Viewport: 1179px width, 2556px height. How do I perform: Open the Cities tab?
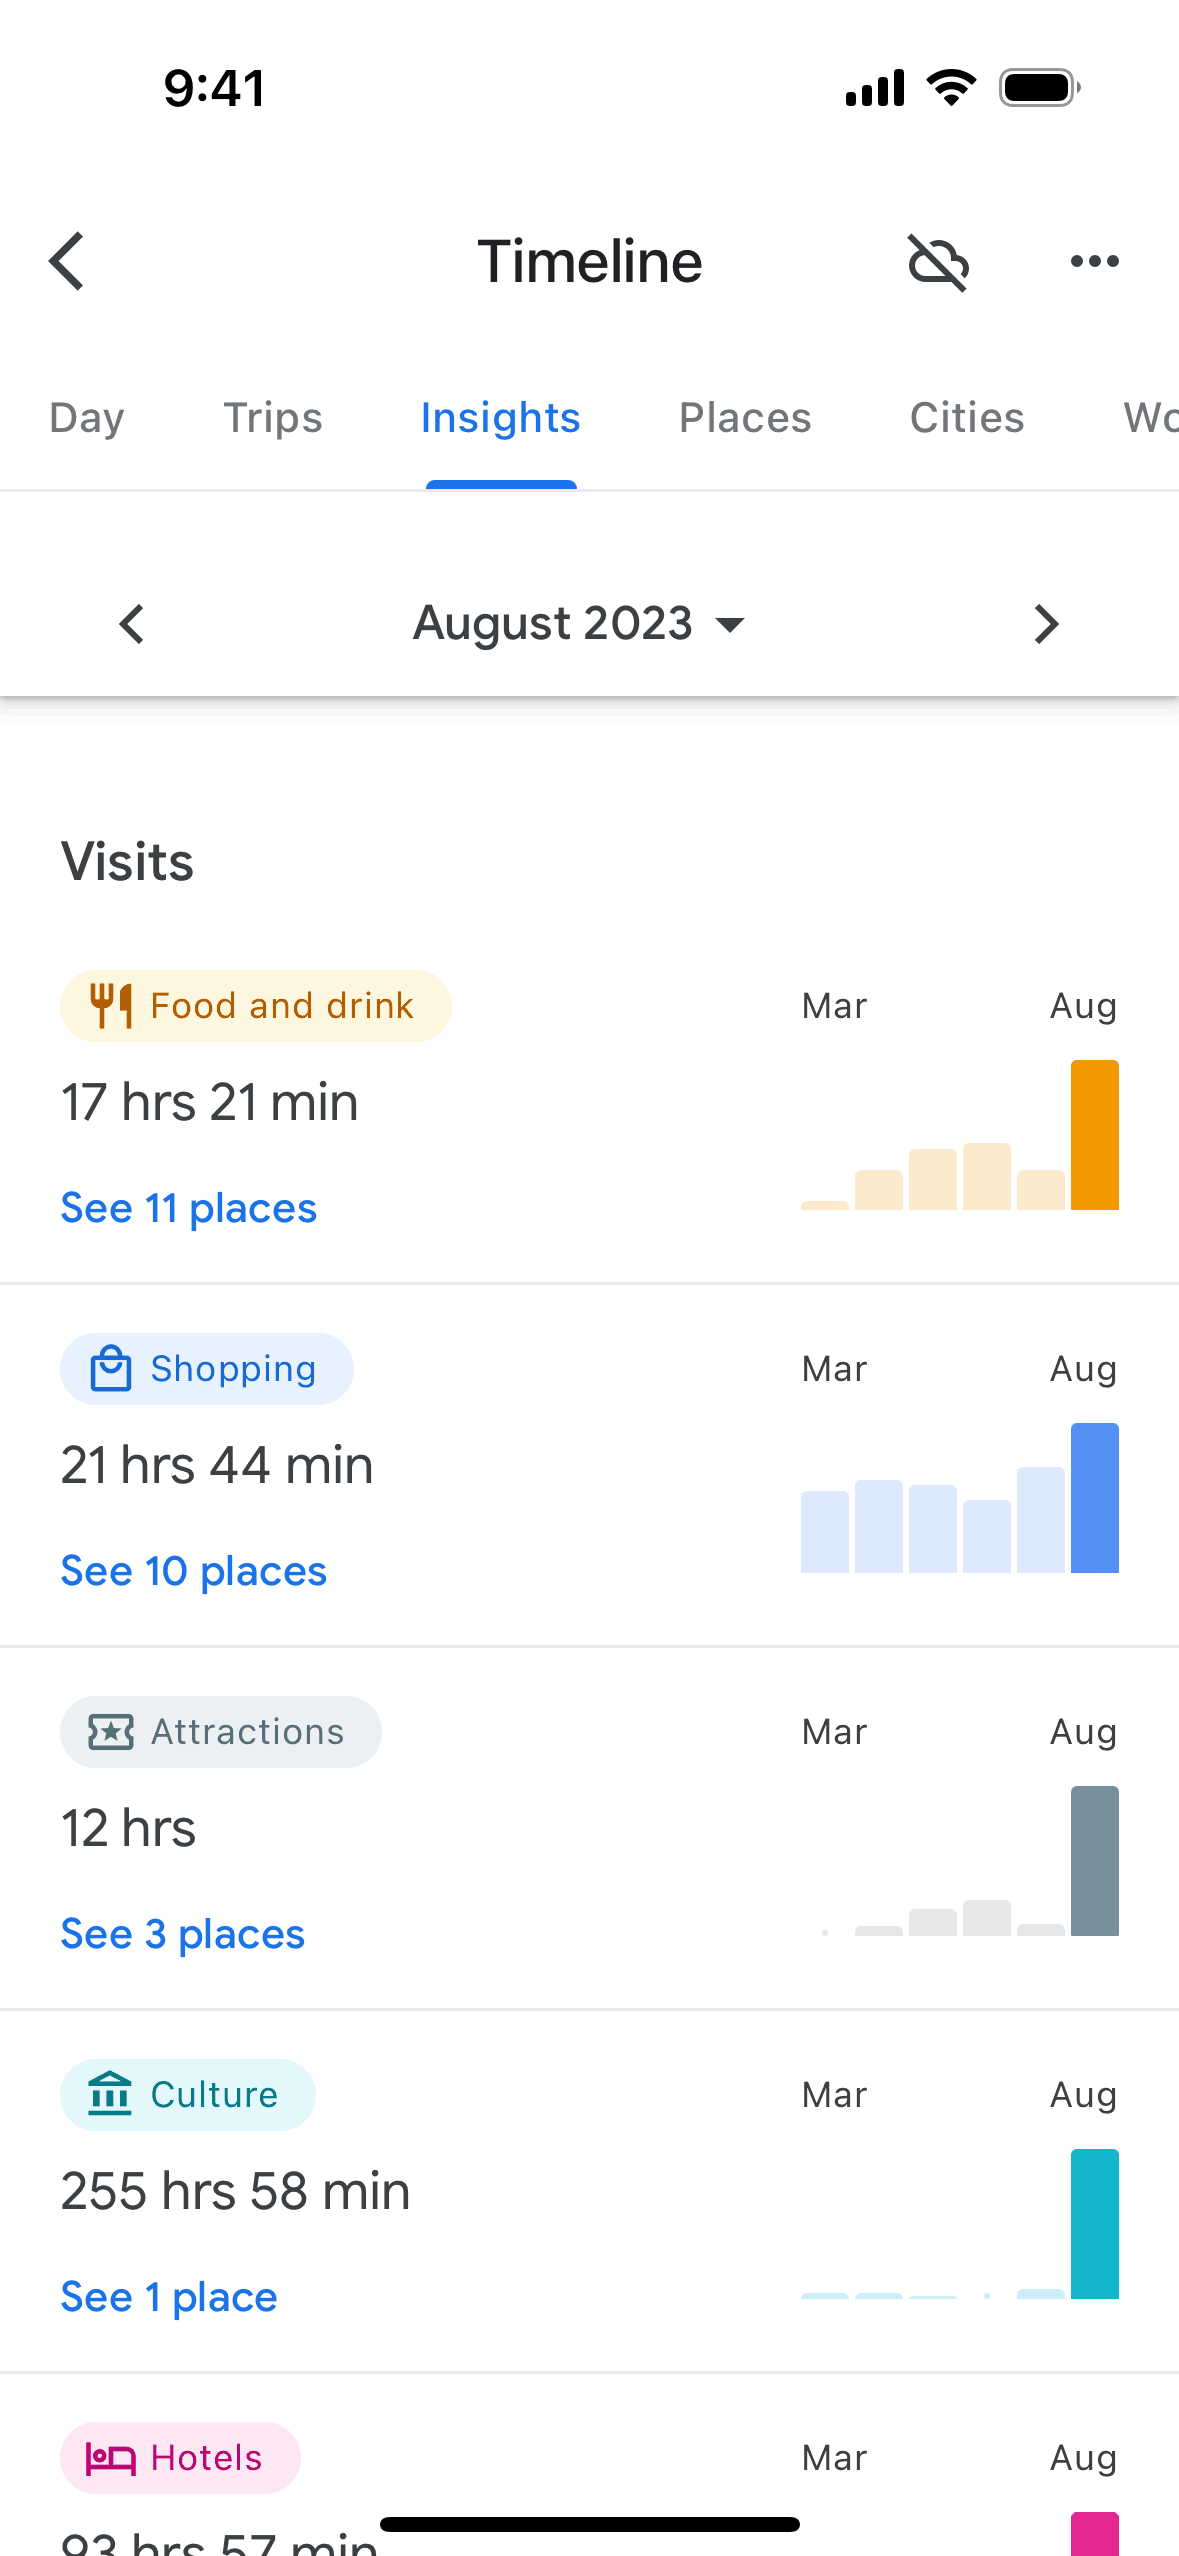coord(967,418)
